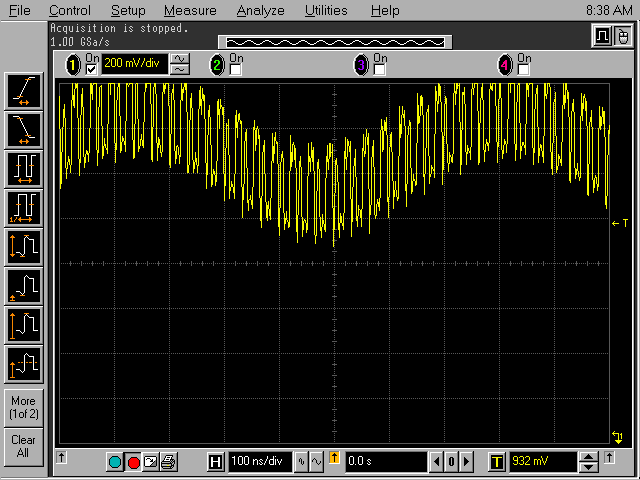Viewport: 640px width, 480px height.
Task: Turn on channel 4 checkbox
Action: [524, 69]
